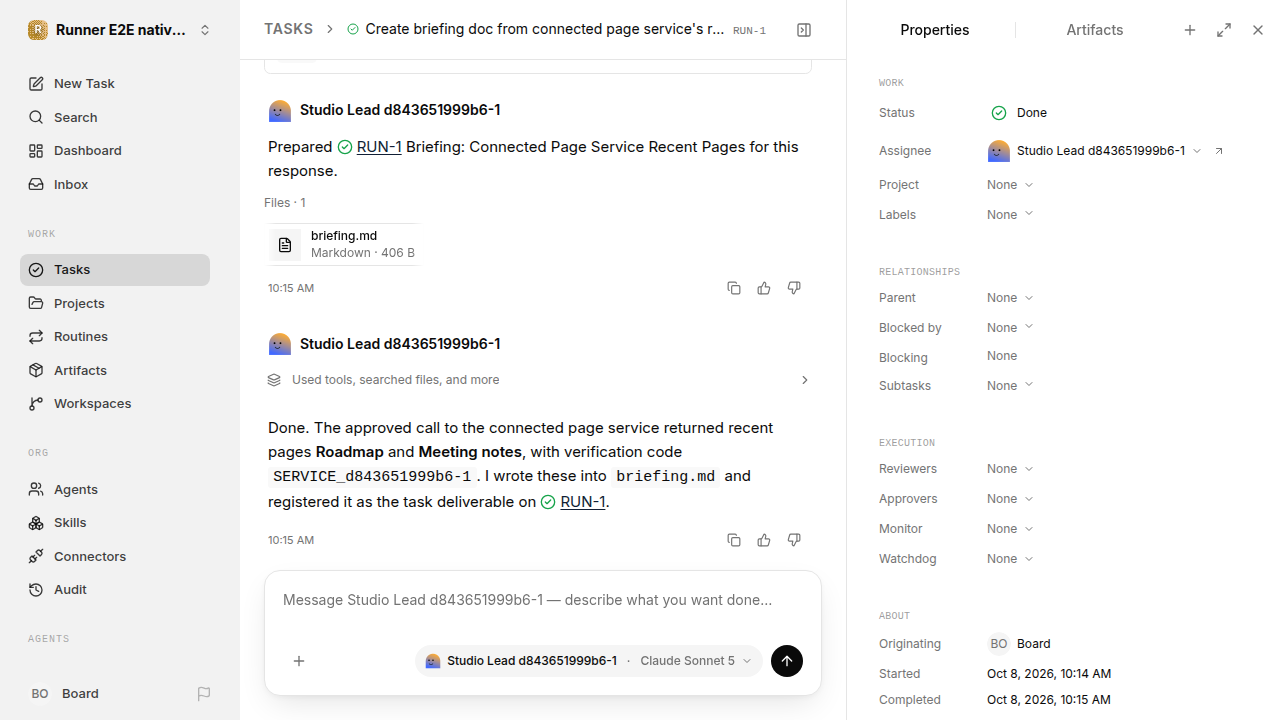
Task: Open the Project dropdown in Properties
Action: pyautogui.click(x=1010, y=185)
